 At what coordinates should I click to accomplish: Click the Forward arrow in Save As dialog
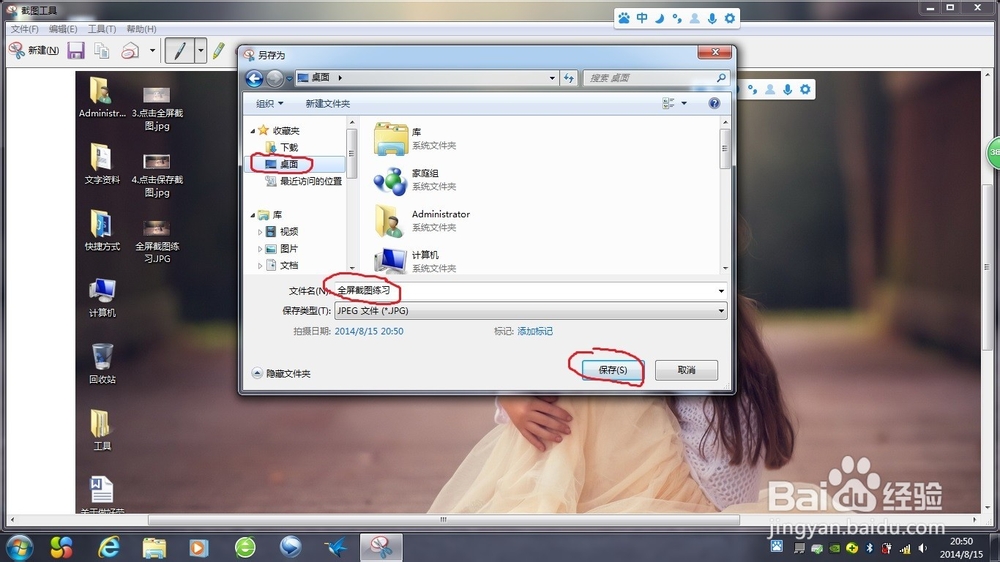pyautogui.click(x=275, y=78)
